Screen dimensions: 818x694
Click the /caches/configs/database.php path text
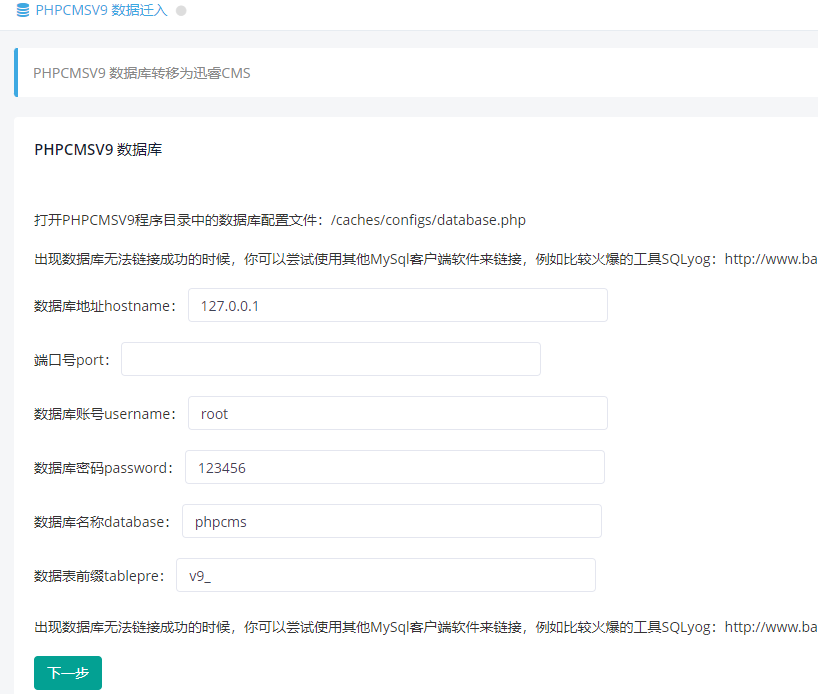428,220
